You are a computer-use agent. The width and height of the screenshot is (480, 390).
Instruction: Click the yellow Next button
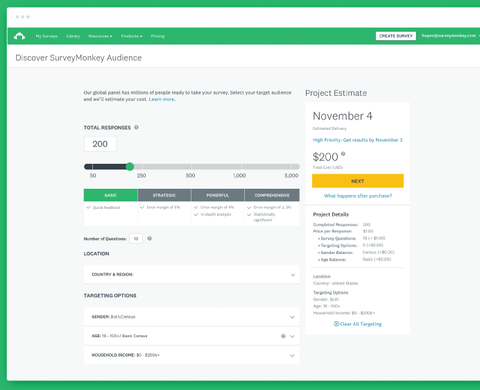click(x=358, y=181)
